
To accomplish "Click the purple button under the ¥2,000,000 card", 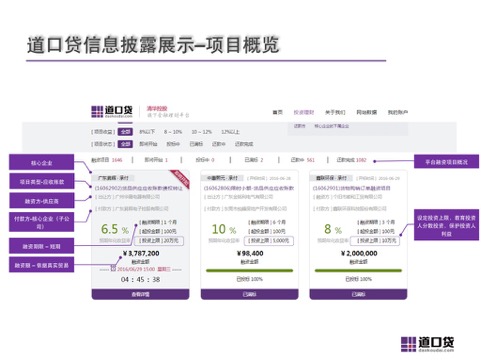I will pyautogui.click(x=358, y=294).
